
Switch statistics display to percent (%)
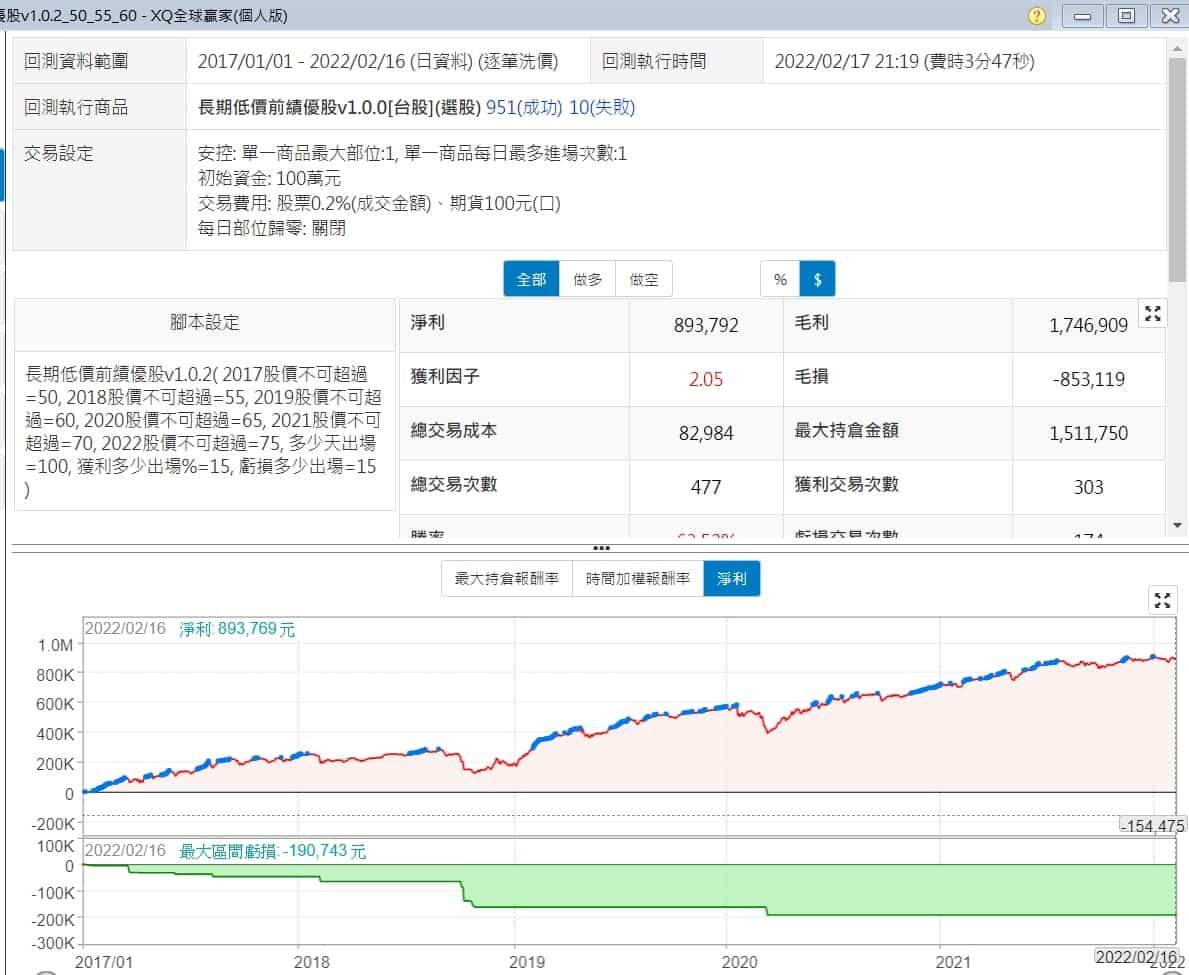[780, 280]
